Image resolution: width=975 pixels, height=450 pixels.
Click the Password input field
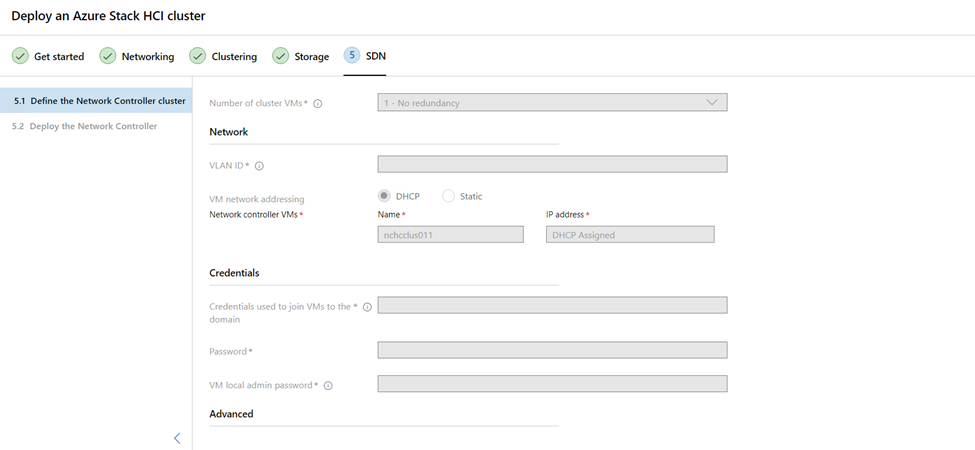552,350
